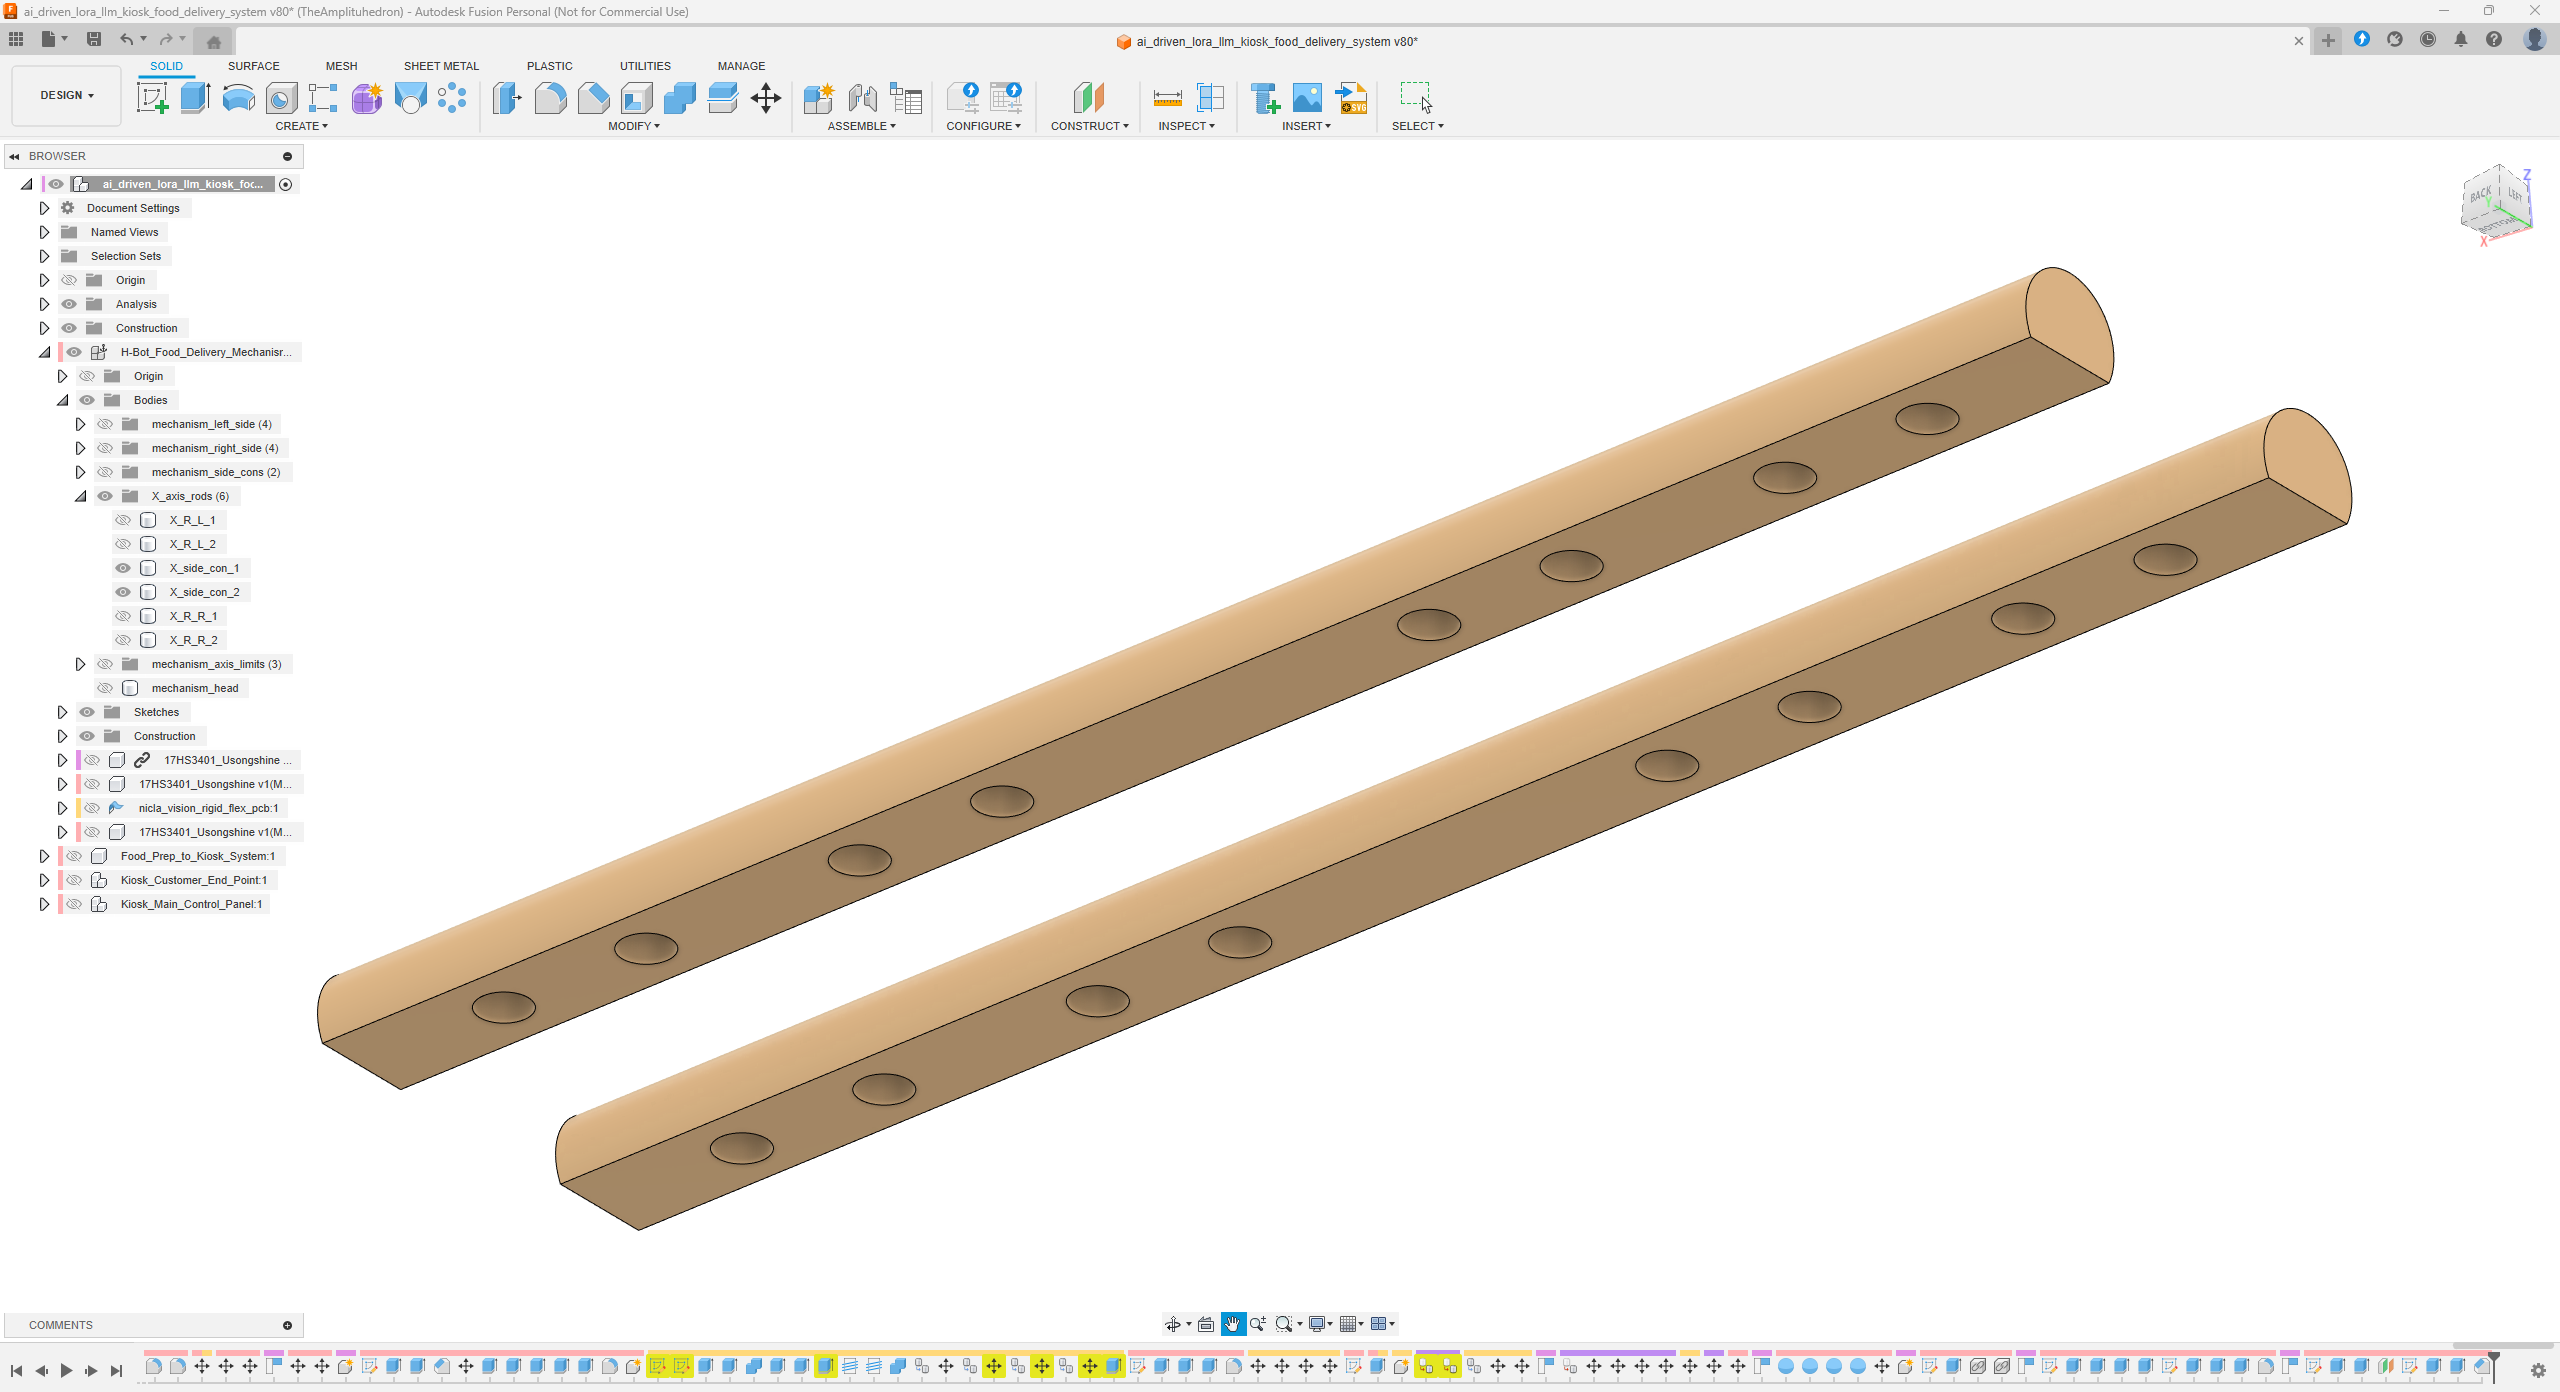Click the timeline play button
The width and height of the screenshot is (2560, 1392).
[x=66, y=1370]
